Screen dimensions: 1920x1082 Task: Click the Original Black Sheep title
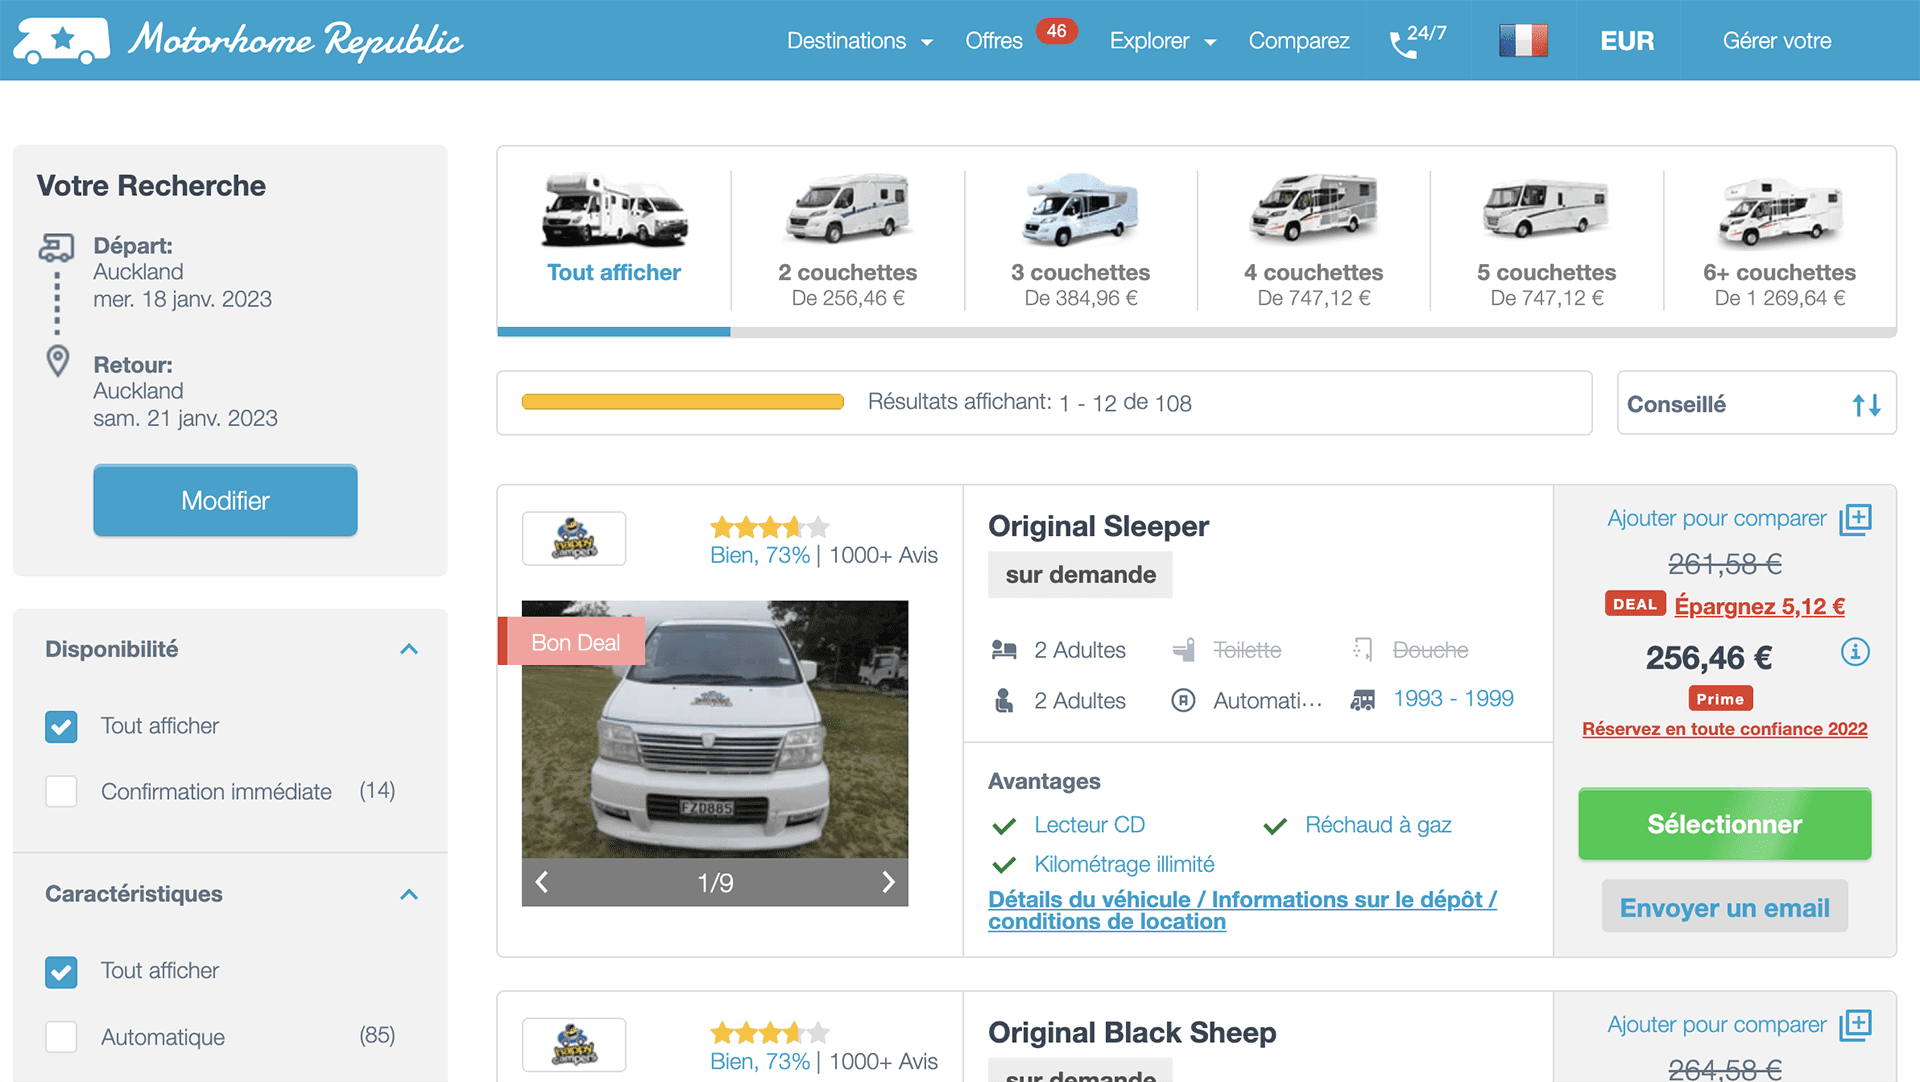tap(1132, 1032)
